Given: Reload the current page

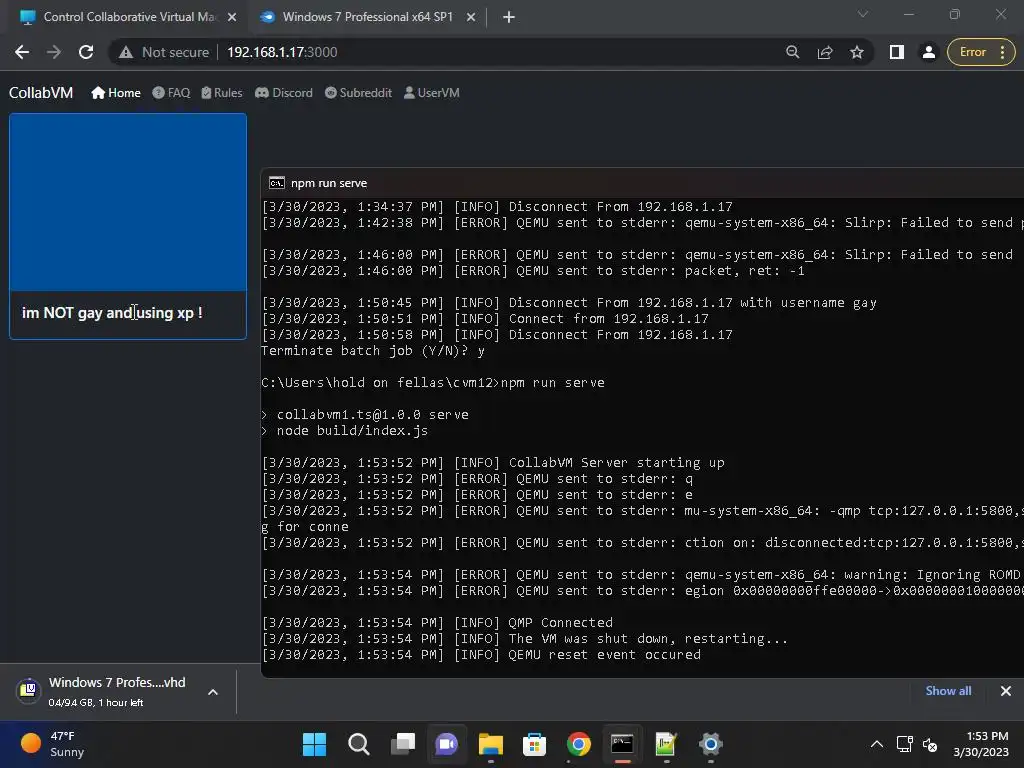Looking at the screenshot, I should tap(86, 52).
